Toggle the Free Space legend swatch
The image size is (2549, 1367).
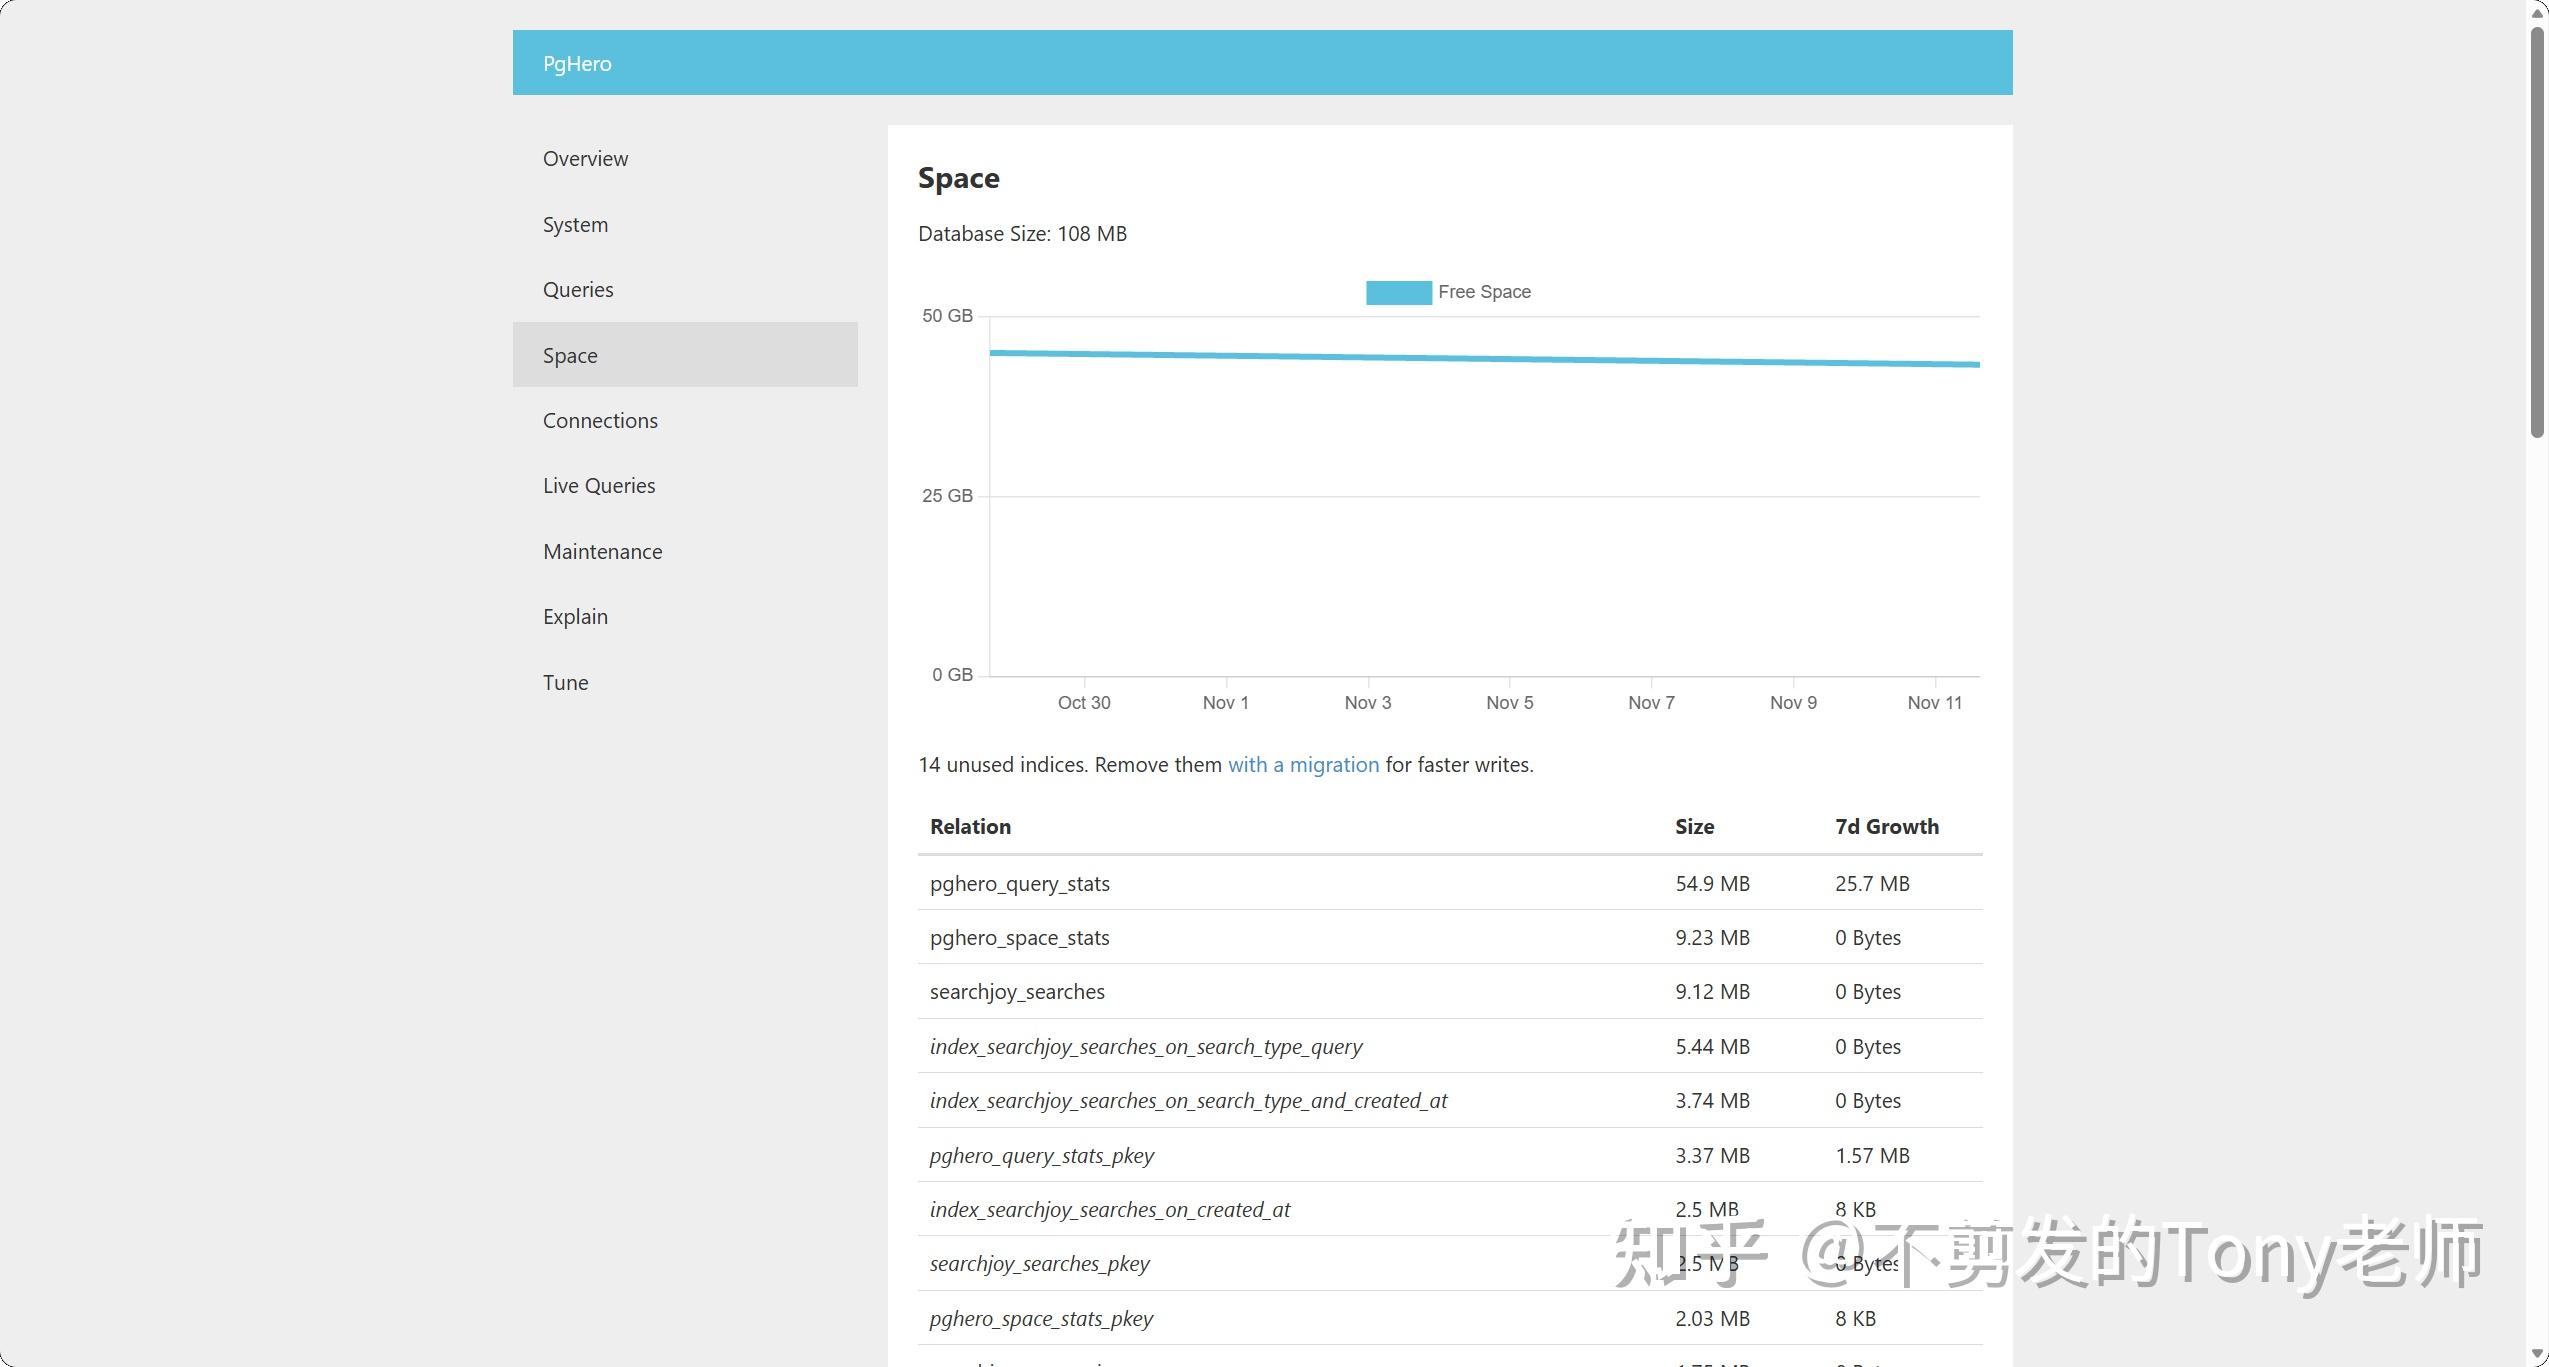(x=1398, y=292)
